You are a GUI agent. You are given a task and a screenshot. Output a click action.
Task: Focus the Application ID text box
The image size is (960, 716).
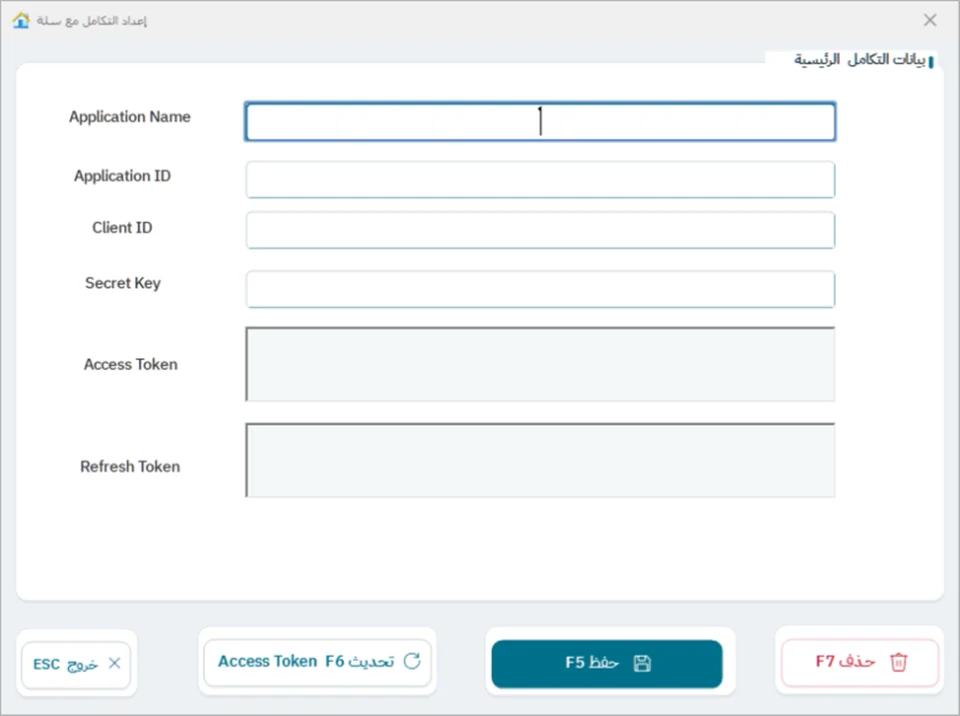point(540,179)
